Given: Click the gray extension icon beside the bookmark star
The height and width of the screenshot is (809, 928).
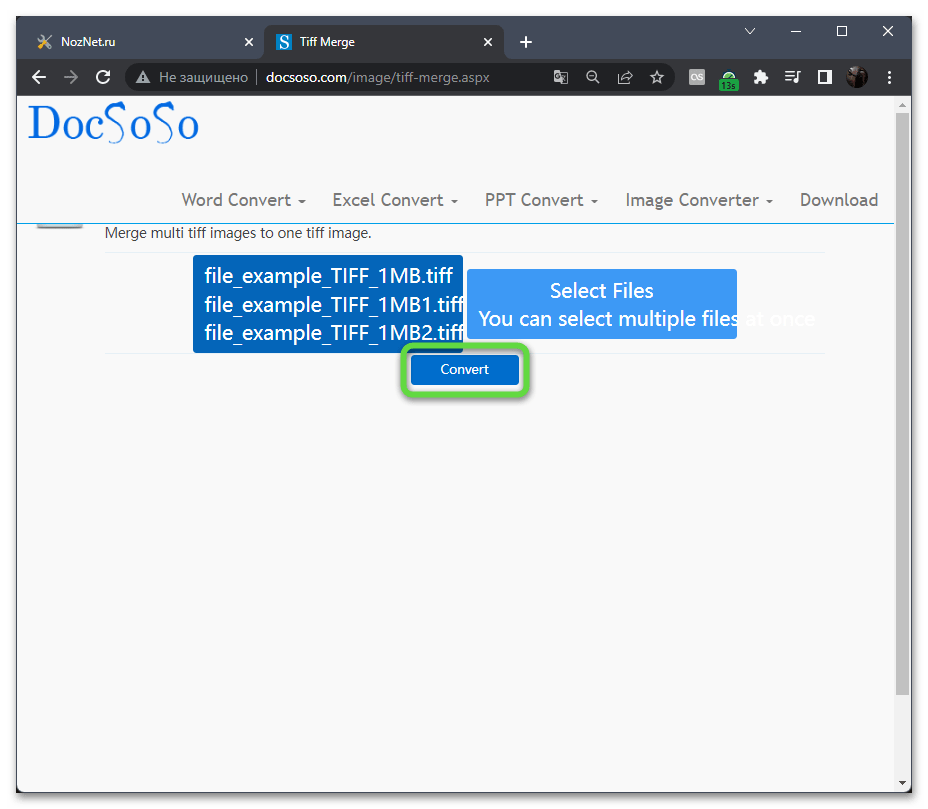Looking at the screenshot, I should coord(697,78).
